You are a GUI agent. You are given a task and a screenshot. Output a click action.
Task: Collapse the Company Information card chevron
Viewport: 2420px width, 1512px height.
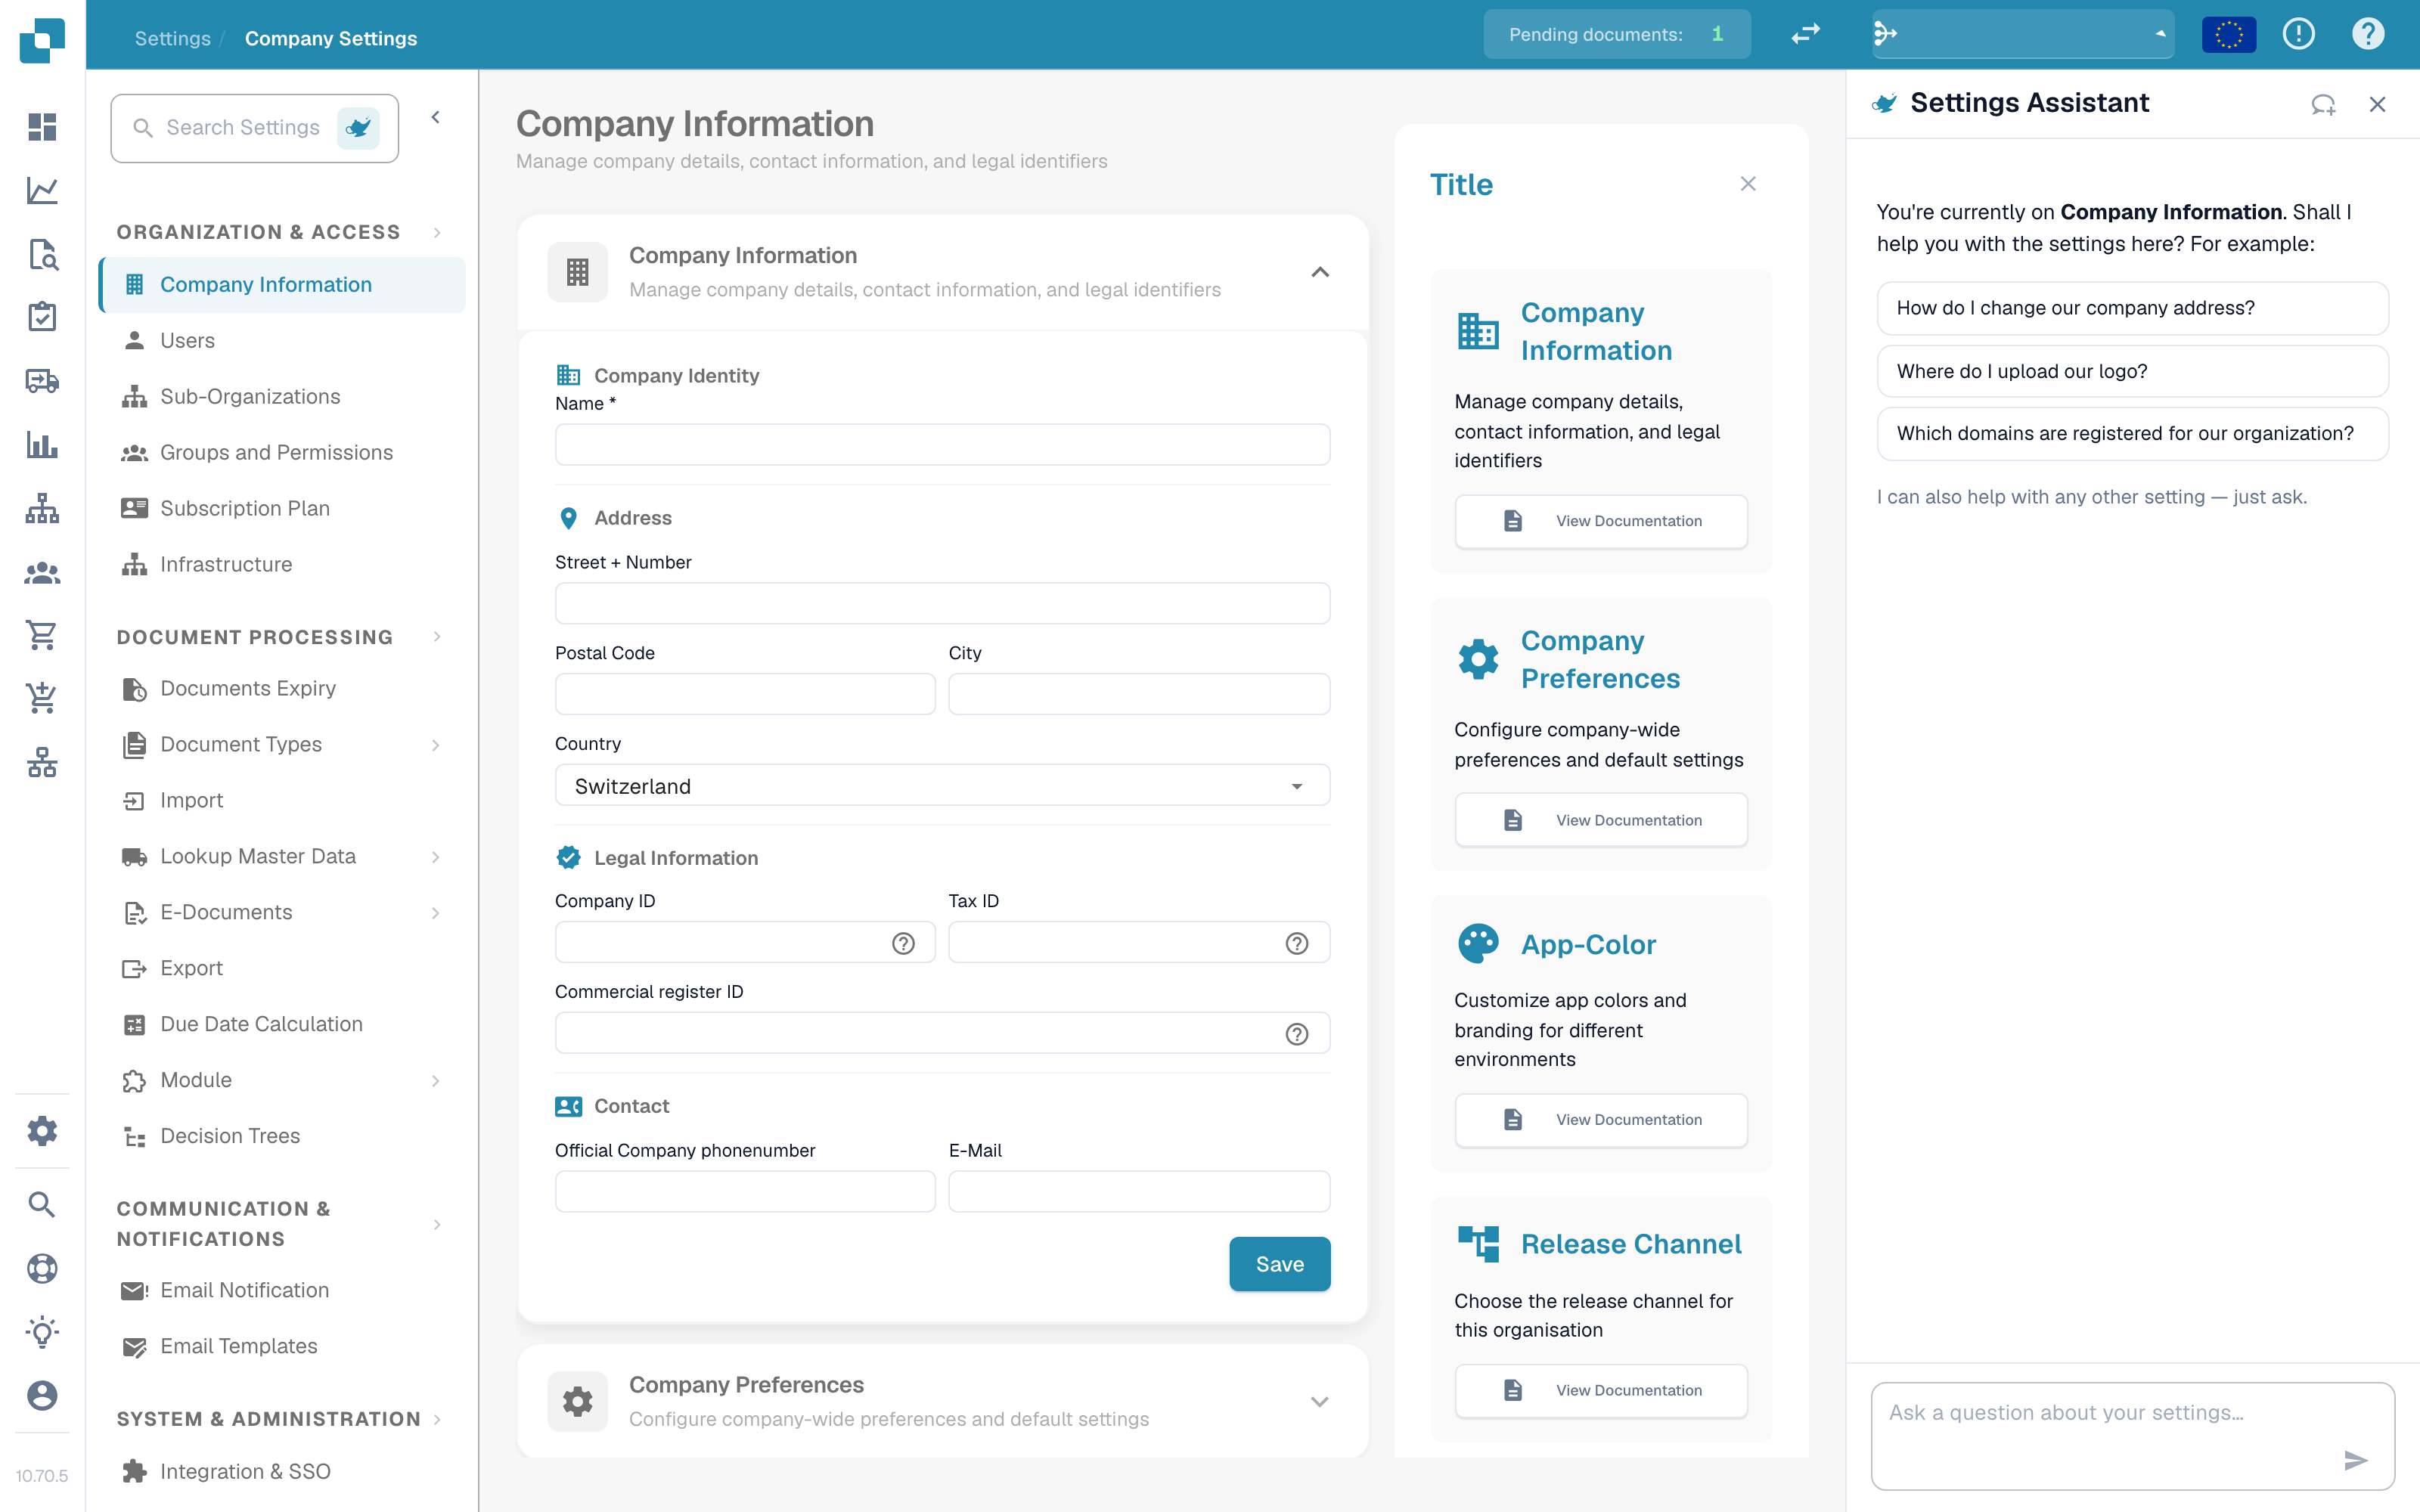click(1320, 272)
